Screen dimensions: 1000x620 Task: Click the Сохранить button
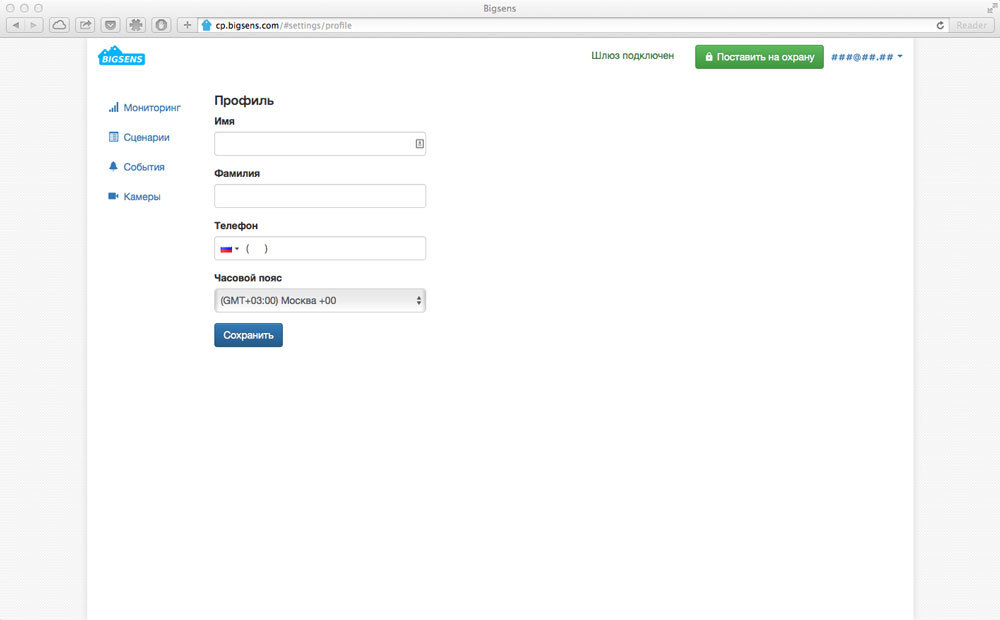(x=248, y=335)
